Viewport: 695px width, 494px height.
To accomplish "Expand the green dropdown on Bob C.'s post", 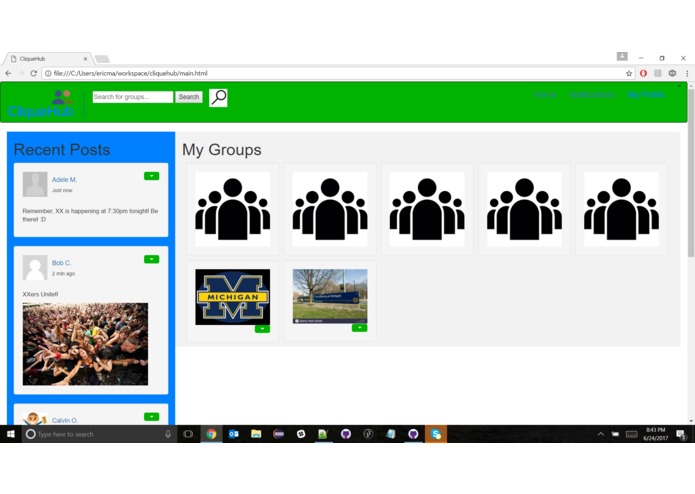I will tap(152, 259).
